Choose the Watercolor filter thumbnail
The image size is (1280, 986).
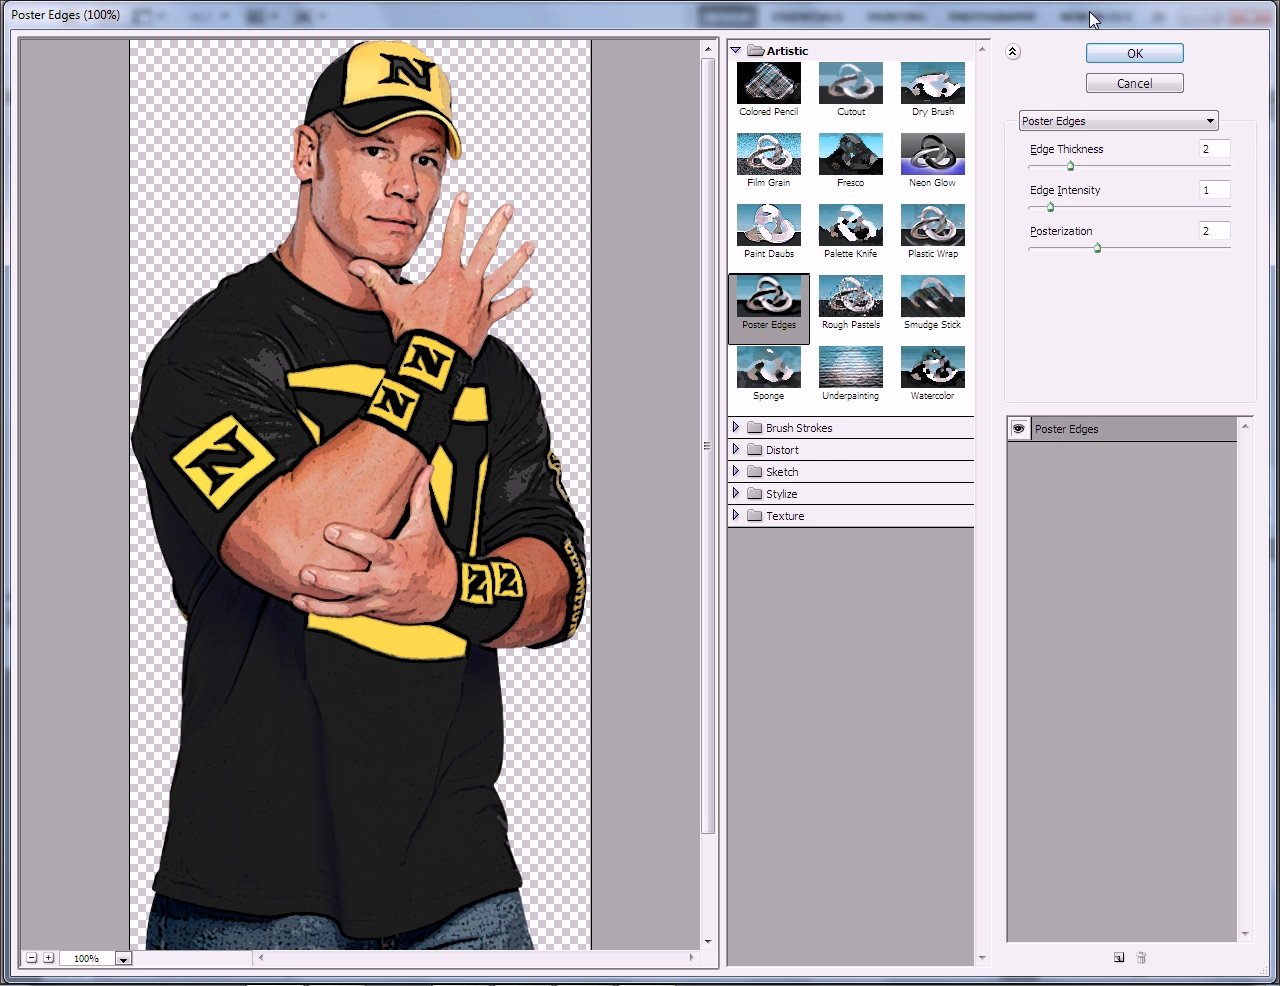[932, 367]
